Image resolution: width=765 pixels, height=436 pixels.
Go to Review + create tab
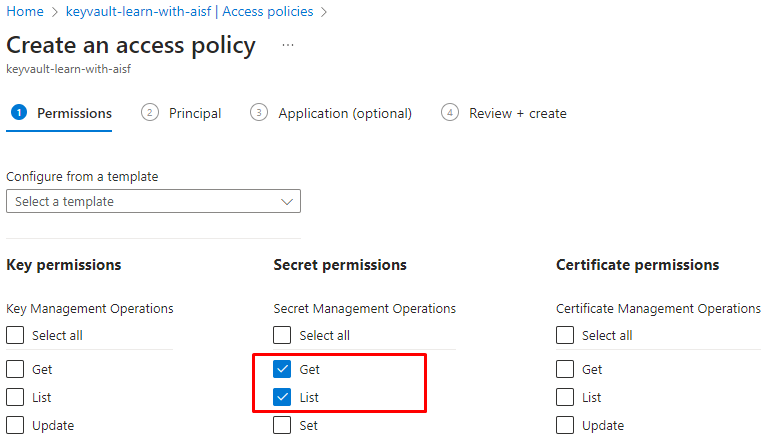pyautogui.click(x=517, y=113)
